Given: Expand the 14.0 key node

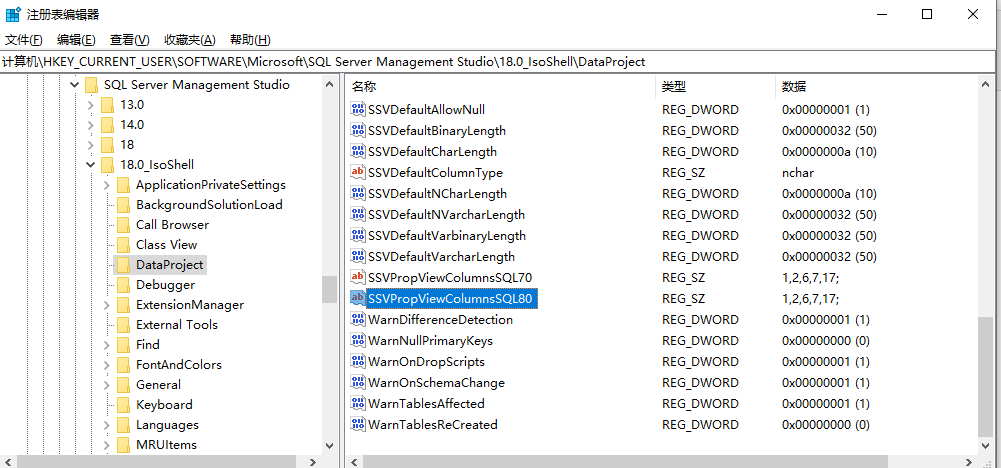Looking at the screenshot, I should pyautogui.click(x=91, y=125).
